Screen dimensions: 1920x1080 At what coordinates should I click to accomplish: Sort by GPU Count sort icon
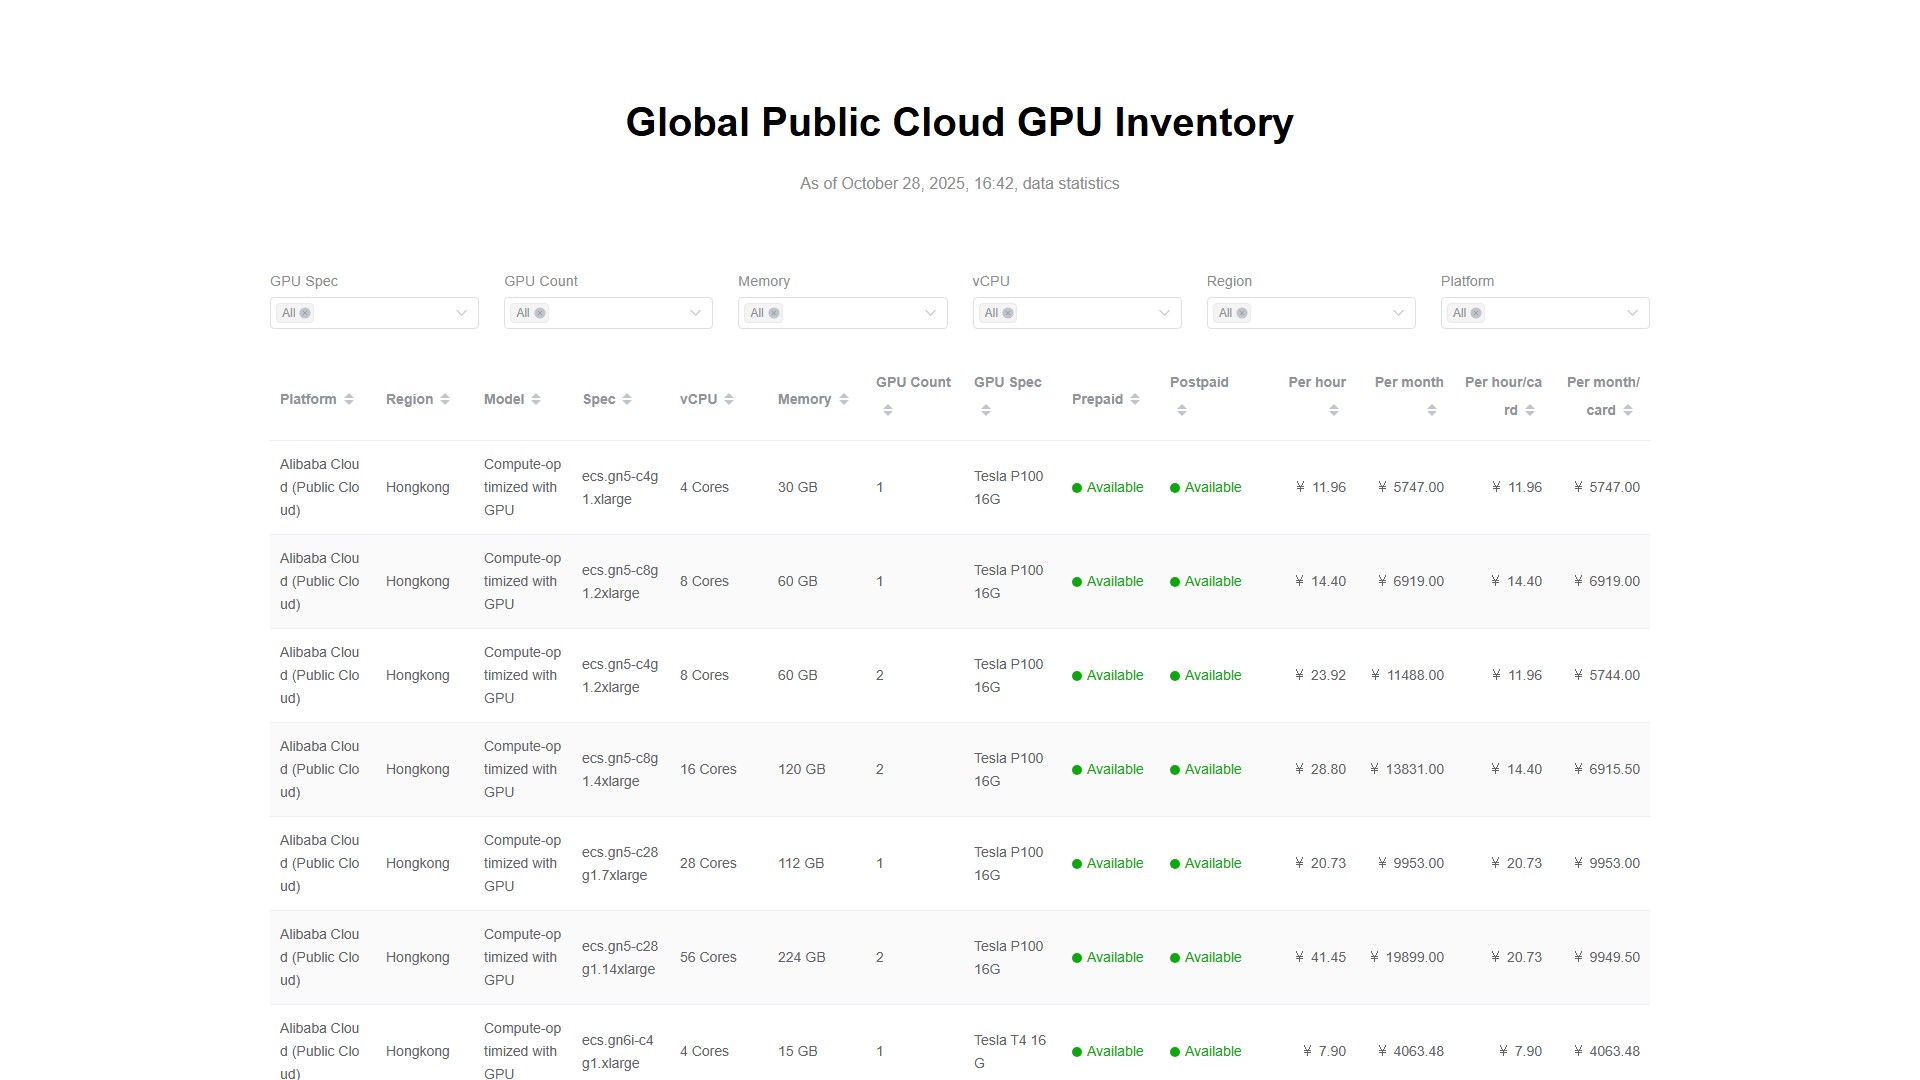[x=887, y=410]
